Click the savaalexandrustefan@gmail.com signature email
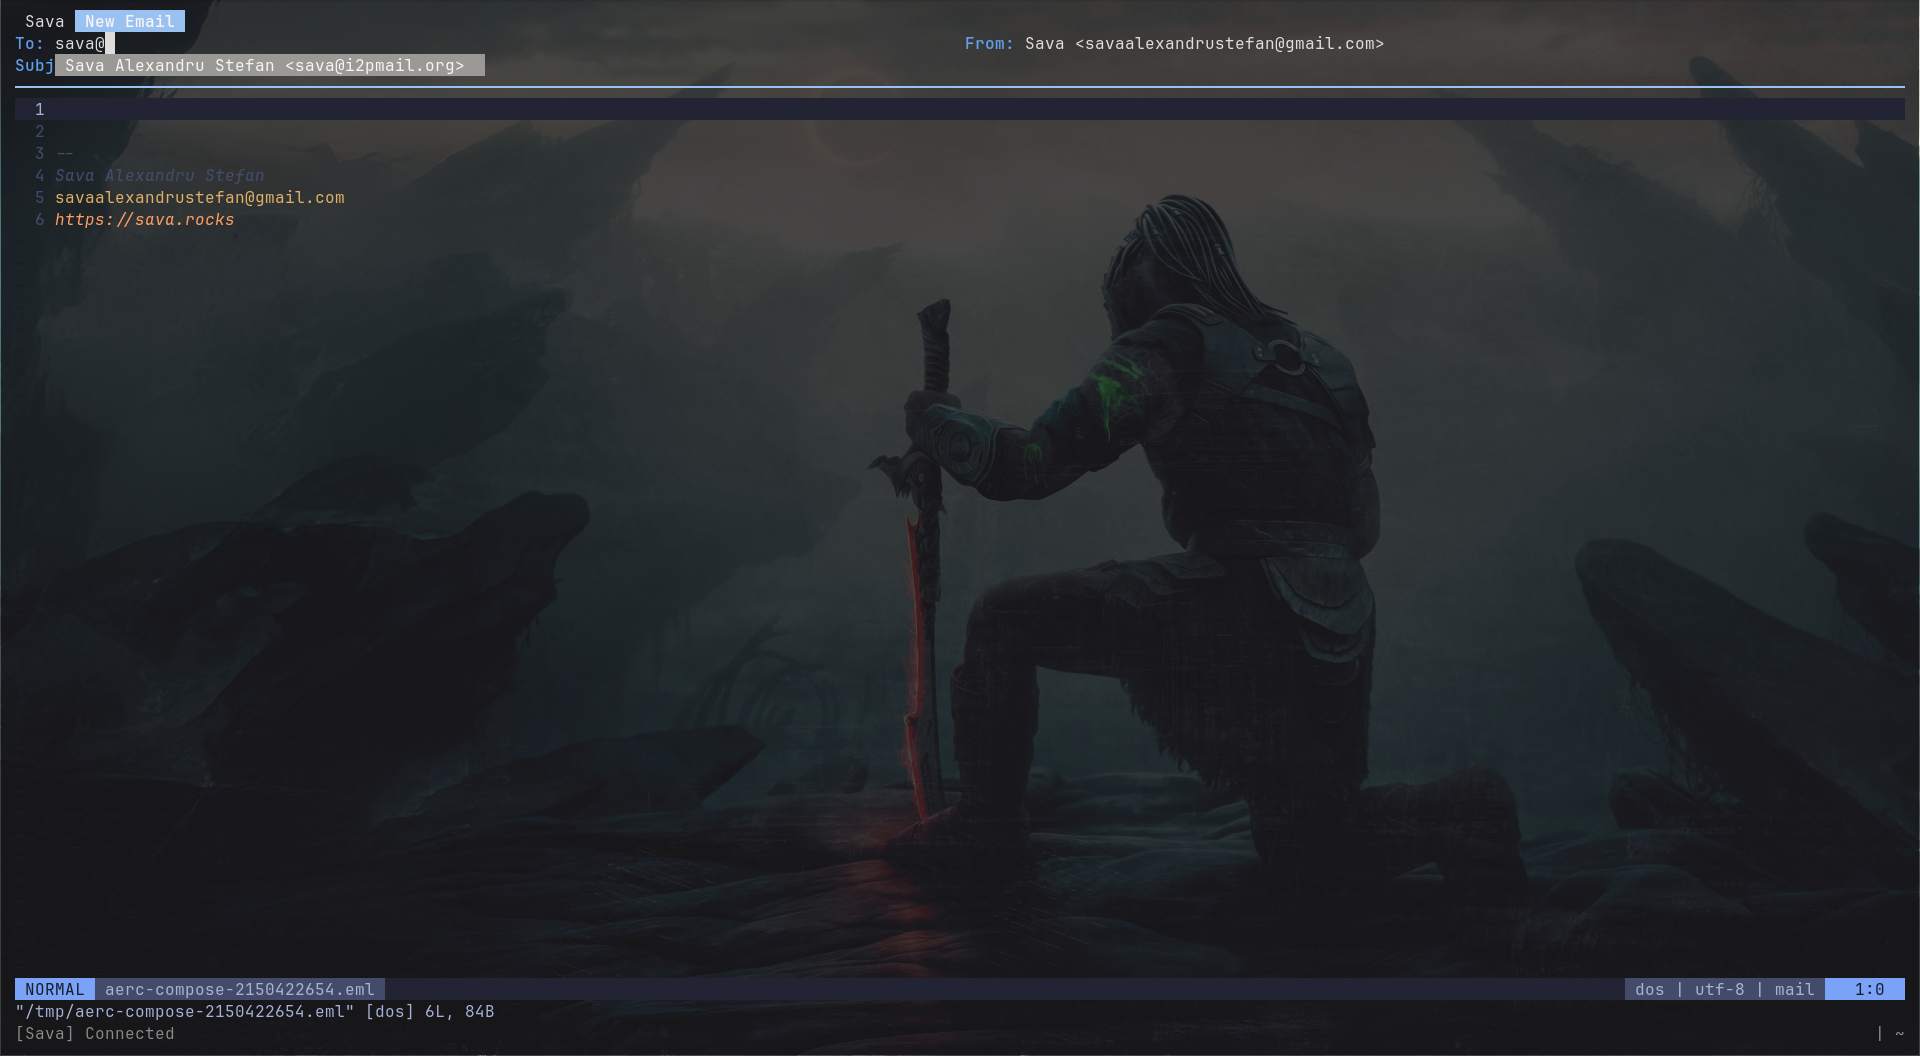1920x1056 pixels. click(200, 197)
